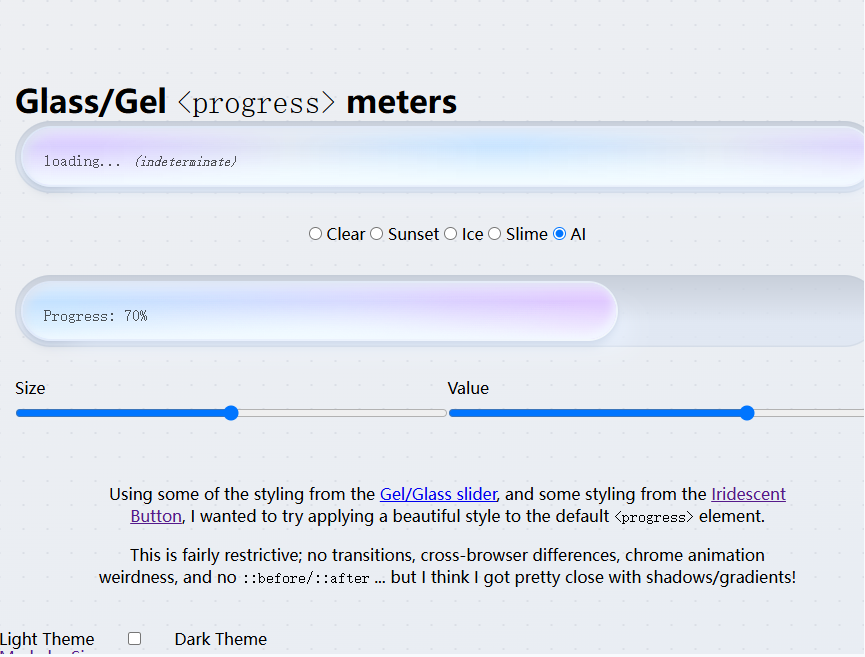Click the Glass/Gel progress meters heading

[x=236, y=102]
